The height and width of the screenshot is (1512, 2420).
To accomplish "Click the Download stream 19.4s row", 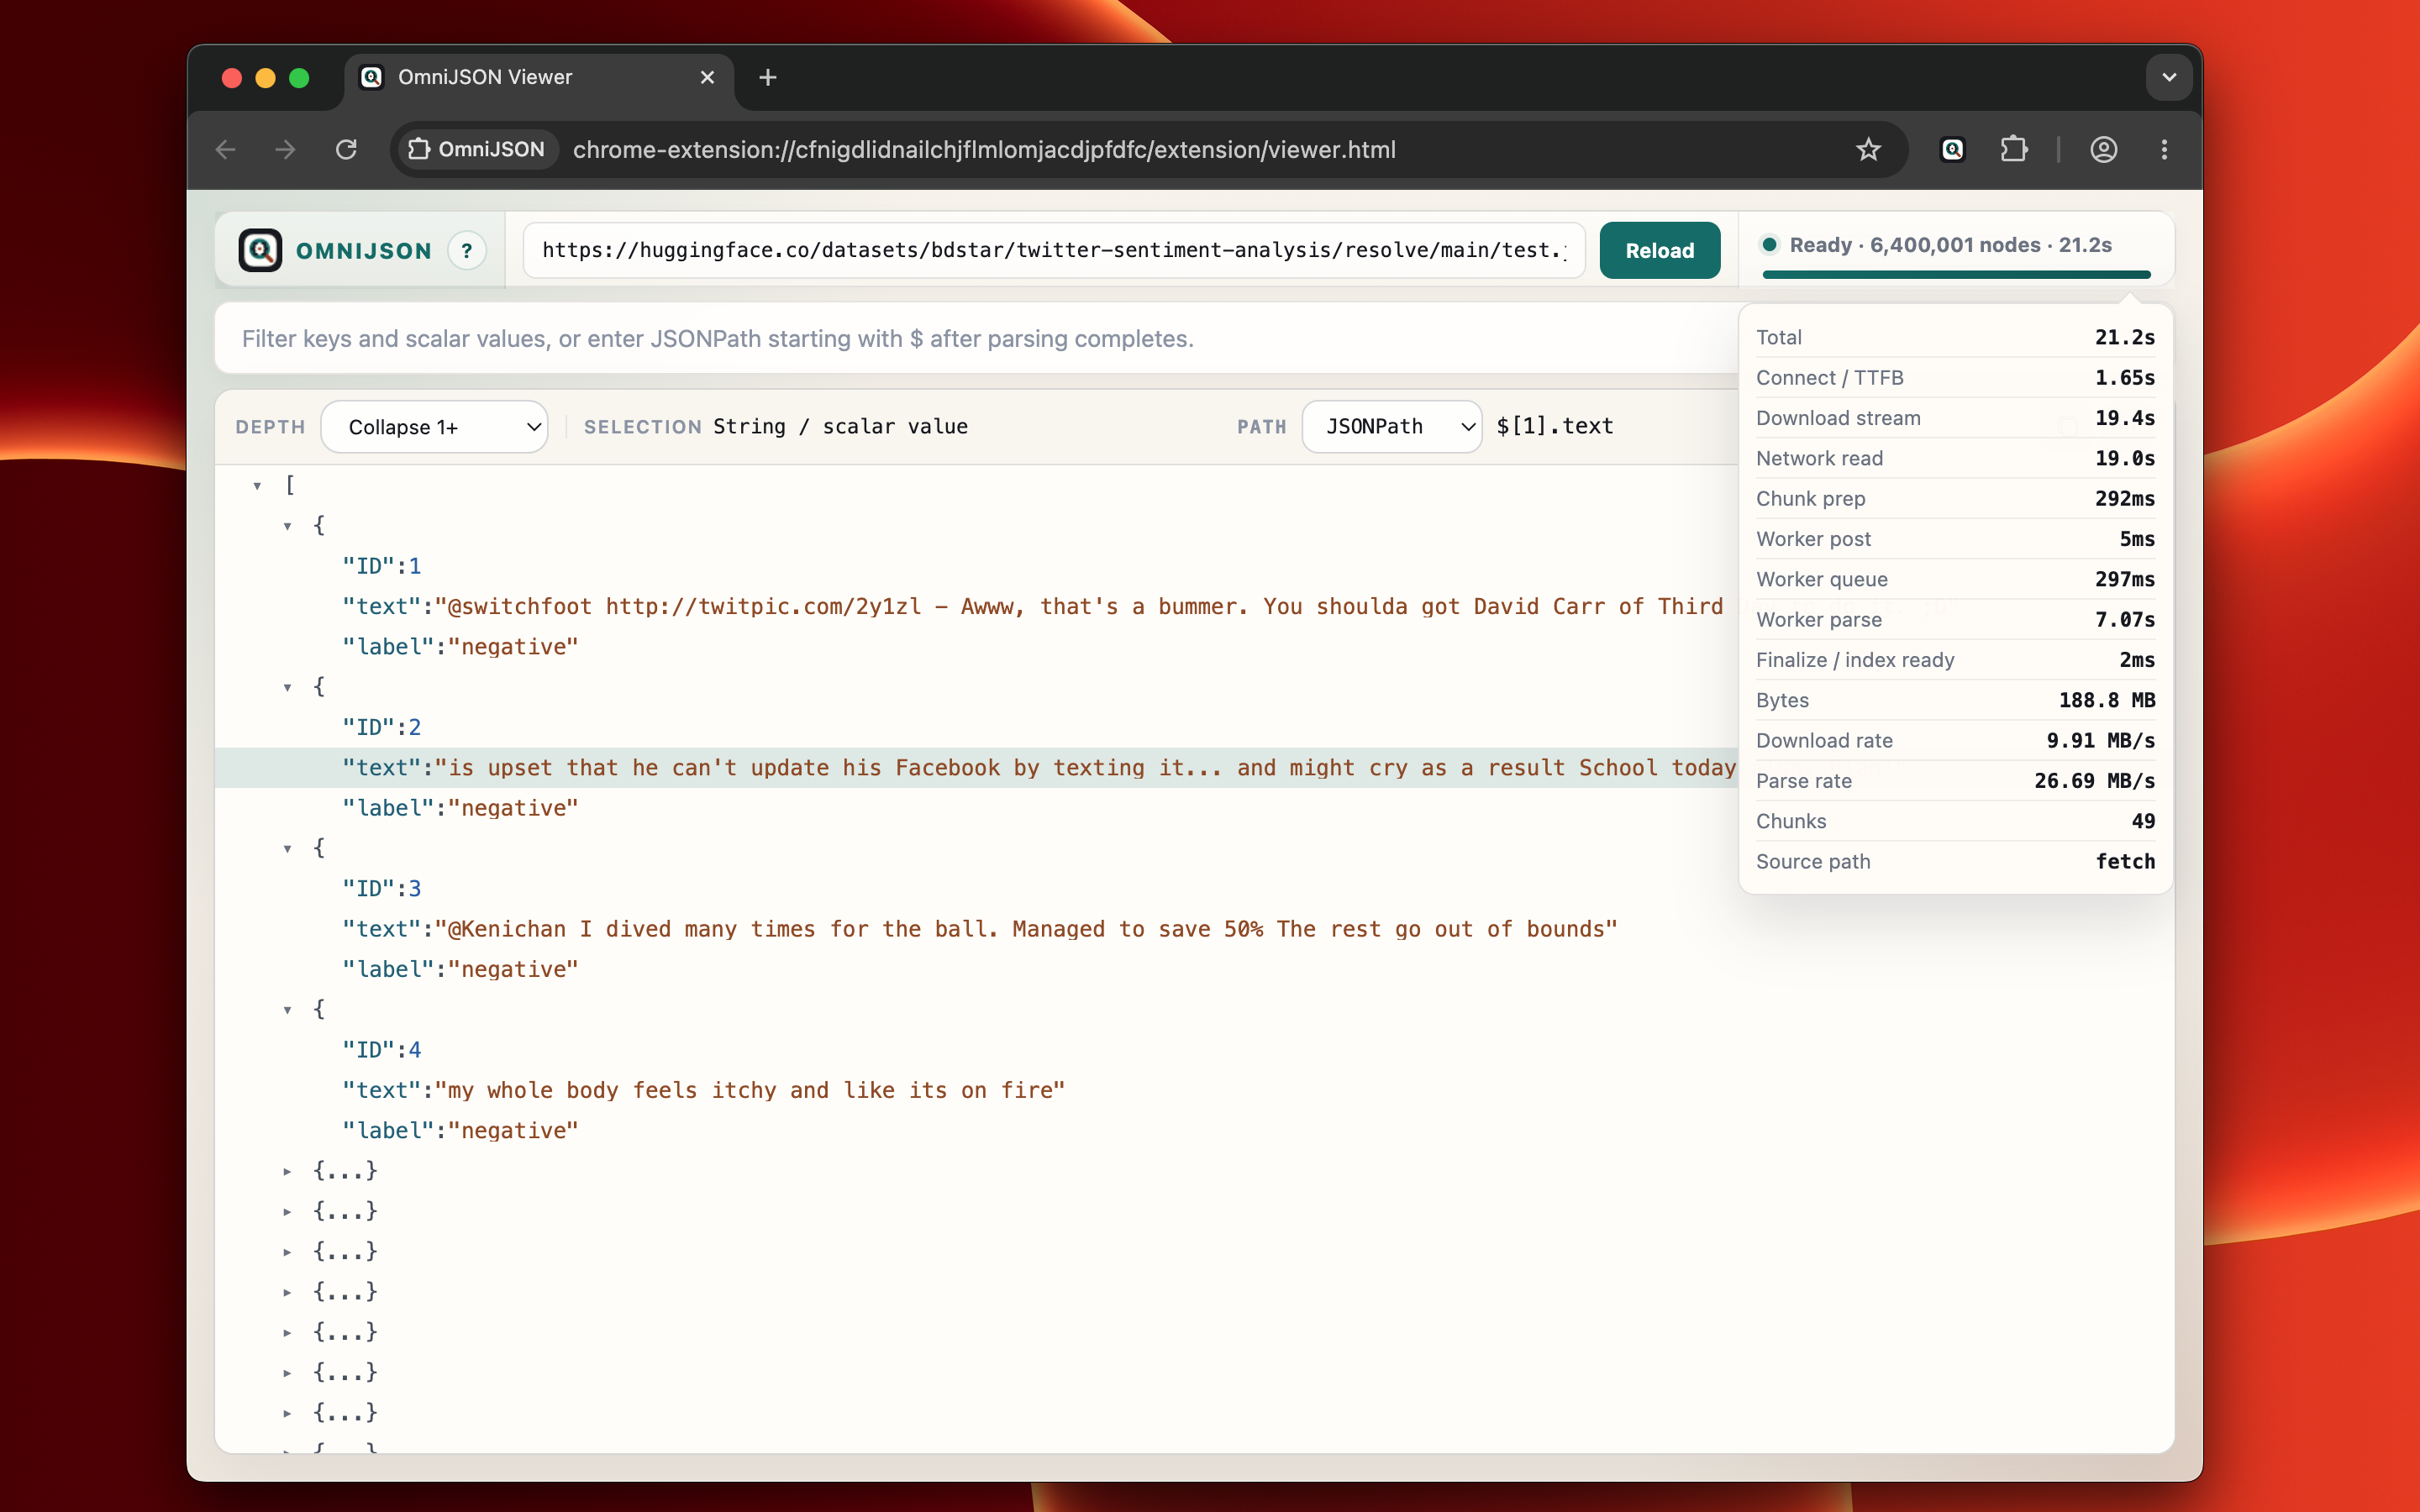I will pyautogui.click(x=1955, y=418).
